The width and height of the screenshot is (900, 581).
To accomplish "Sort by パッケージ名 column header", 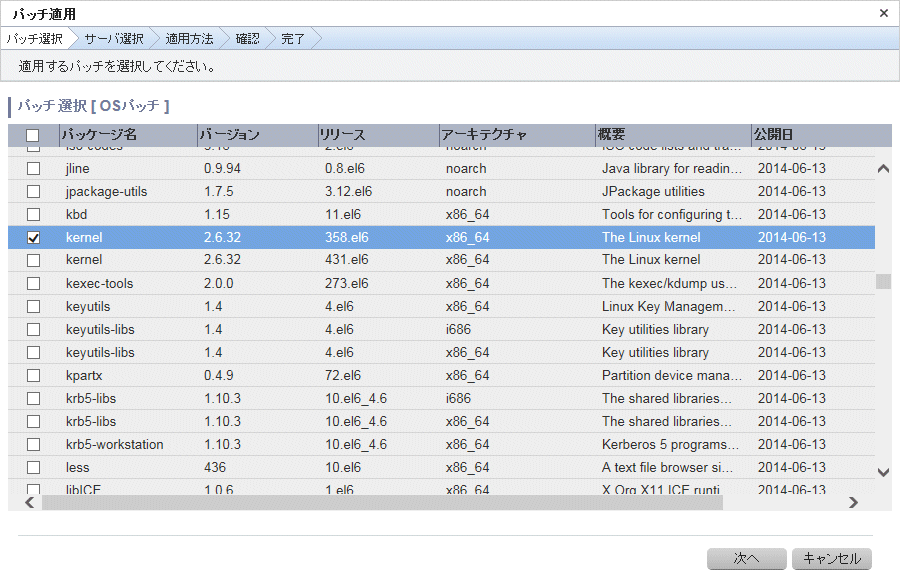I will pyautogui.click(x=128, y=135).
